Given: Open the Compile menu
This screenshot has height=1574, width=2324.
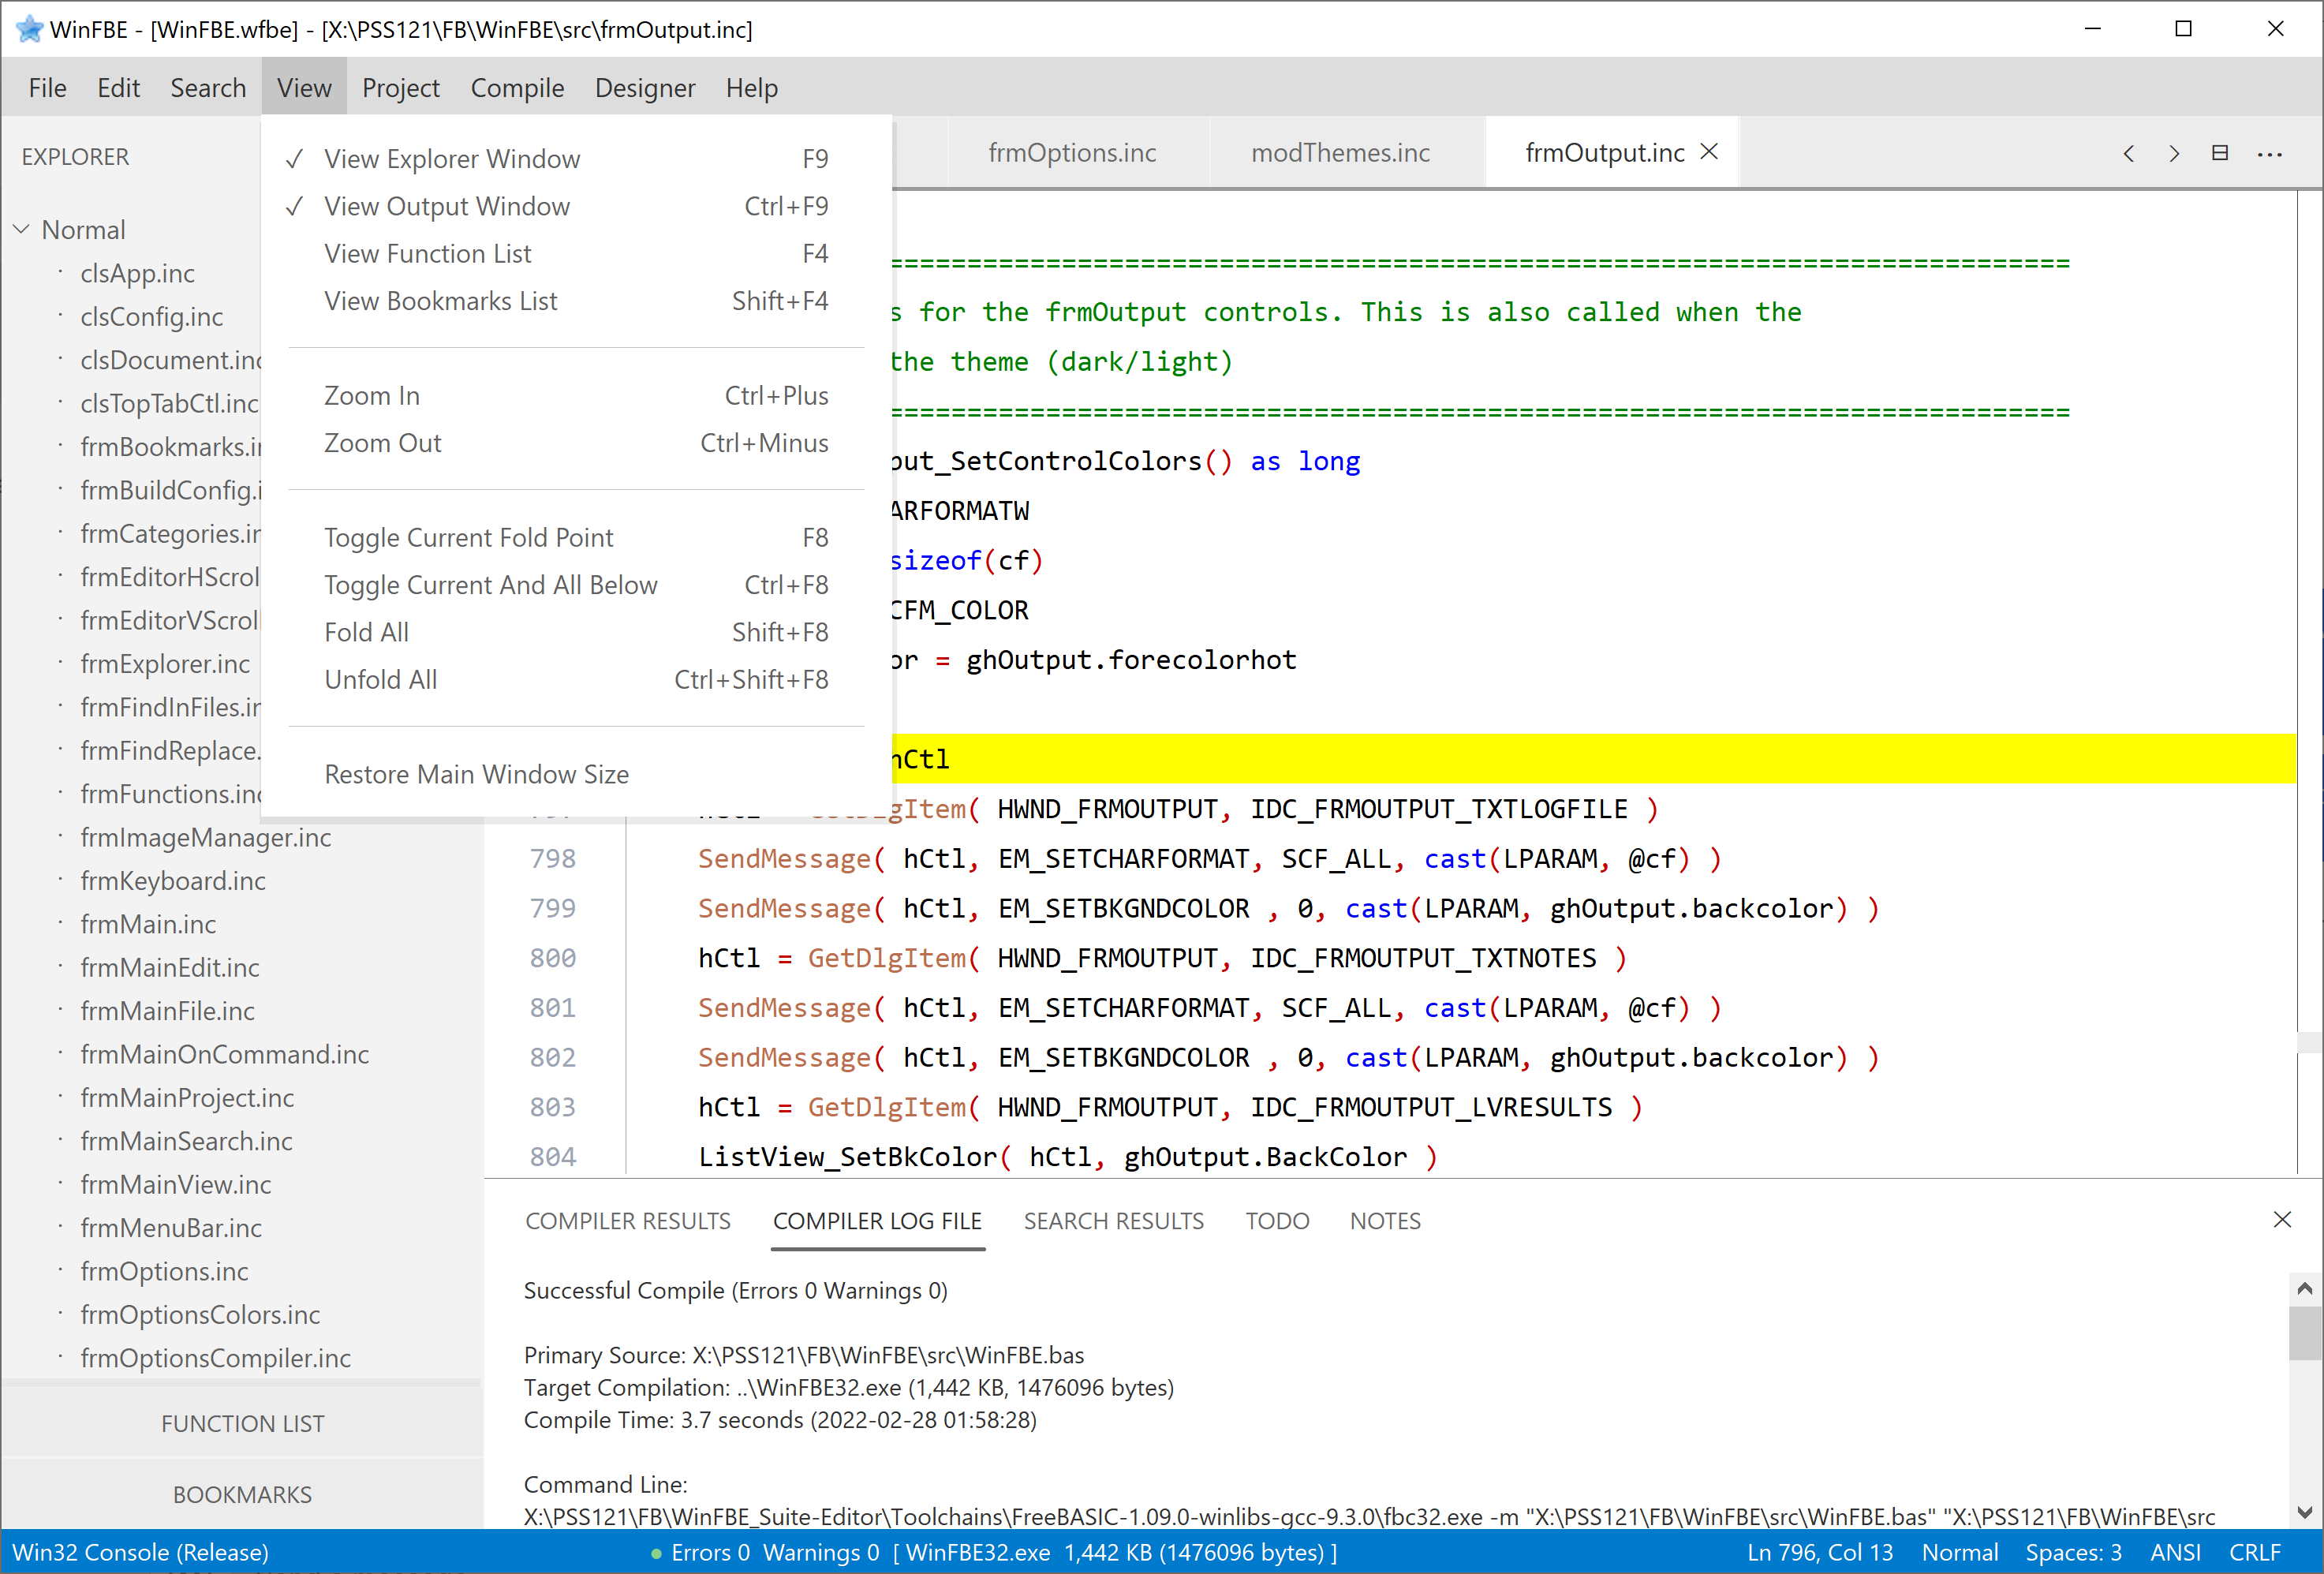Looking at the screenshot, I should click(517, 88).
